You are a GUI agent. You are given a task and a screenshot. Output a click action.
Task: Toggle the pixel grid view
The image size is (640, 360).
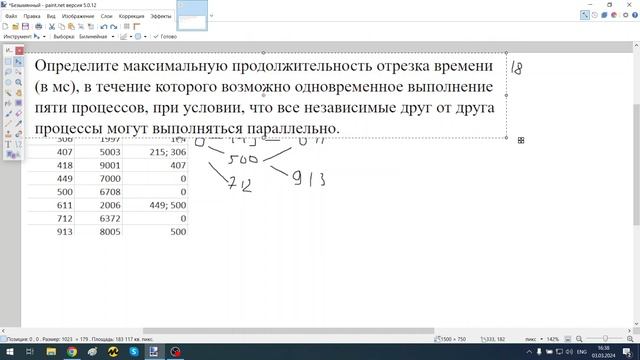127,27
